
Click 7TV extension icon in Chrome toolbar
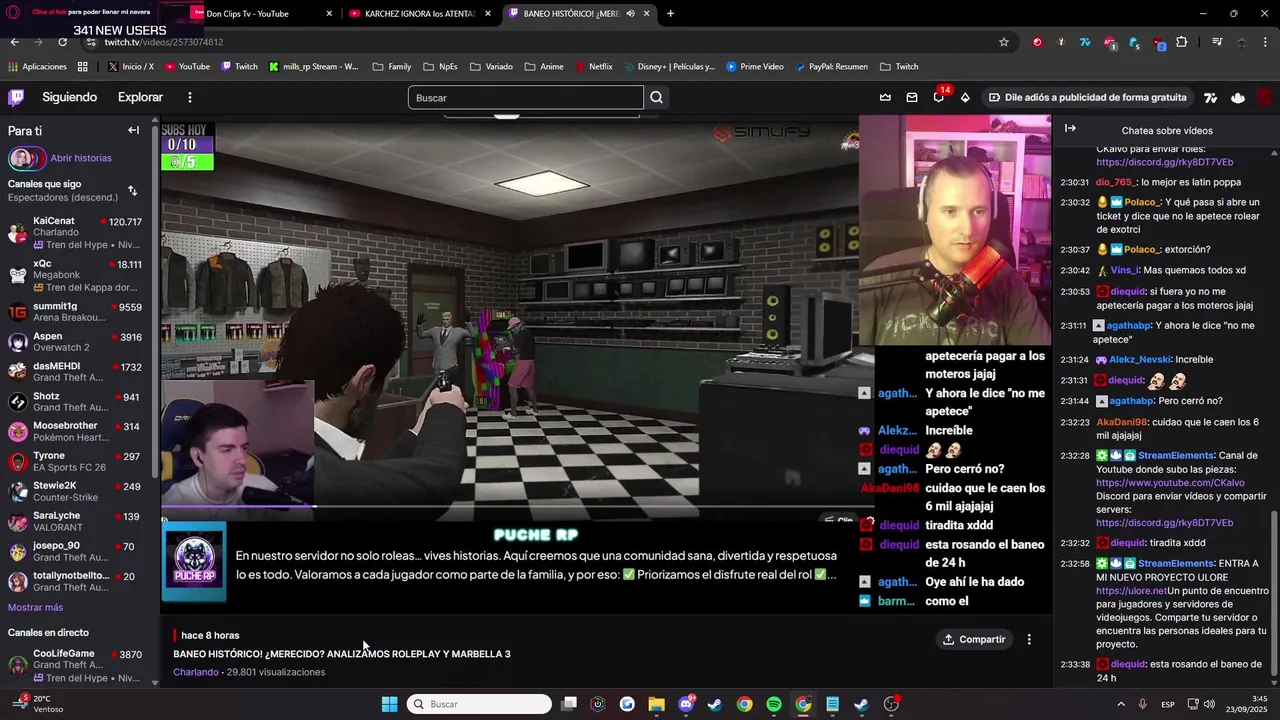click(x=1085, y=42)
